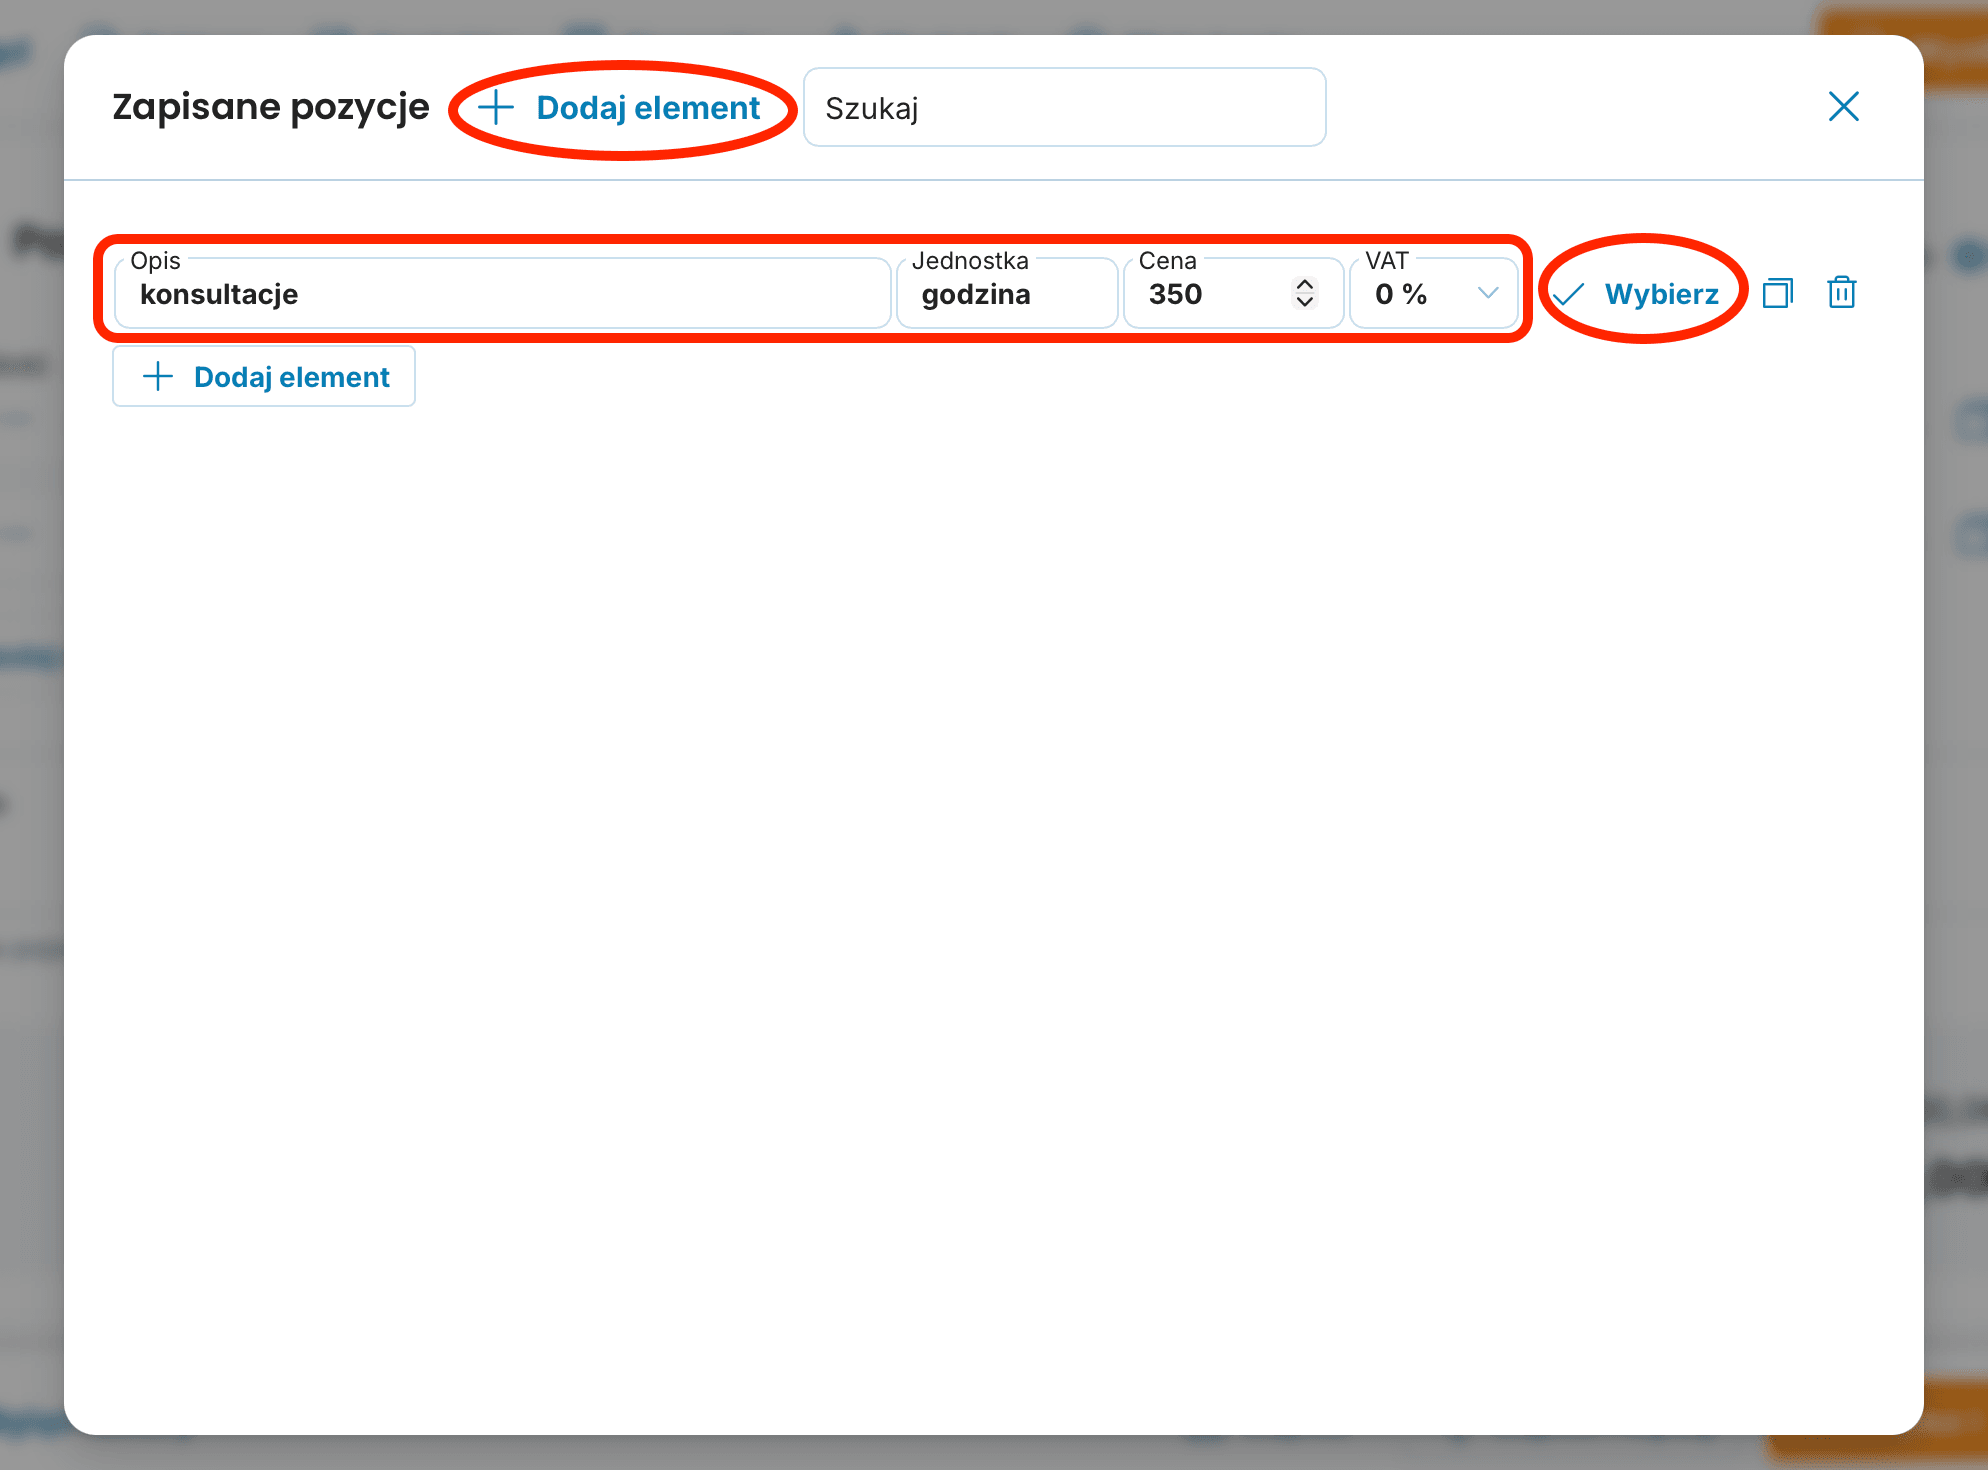Open the VAT 0 % dropdown
Image resolution: width=1988 pixels, height=1470 pixels.
[x=1433, y=294]
